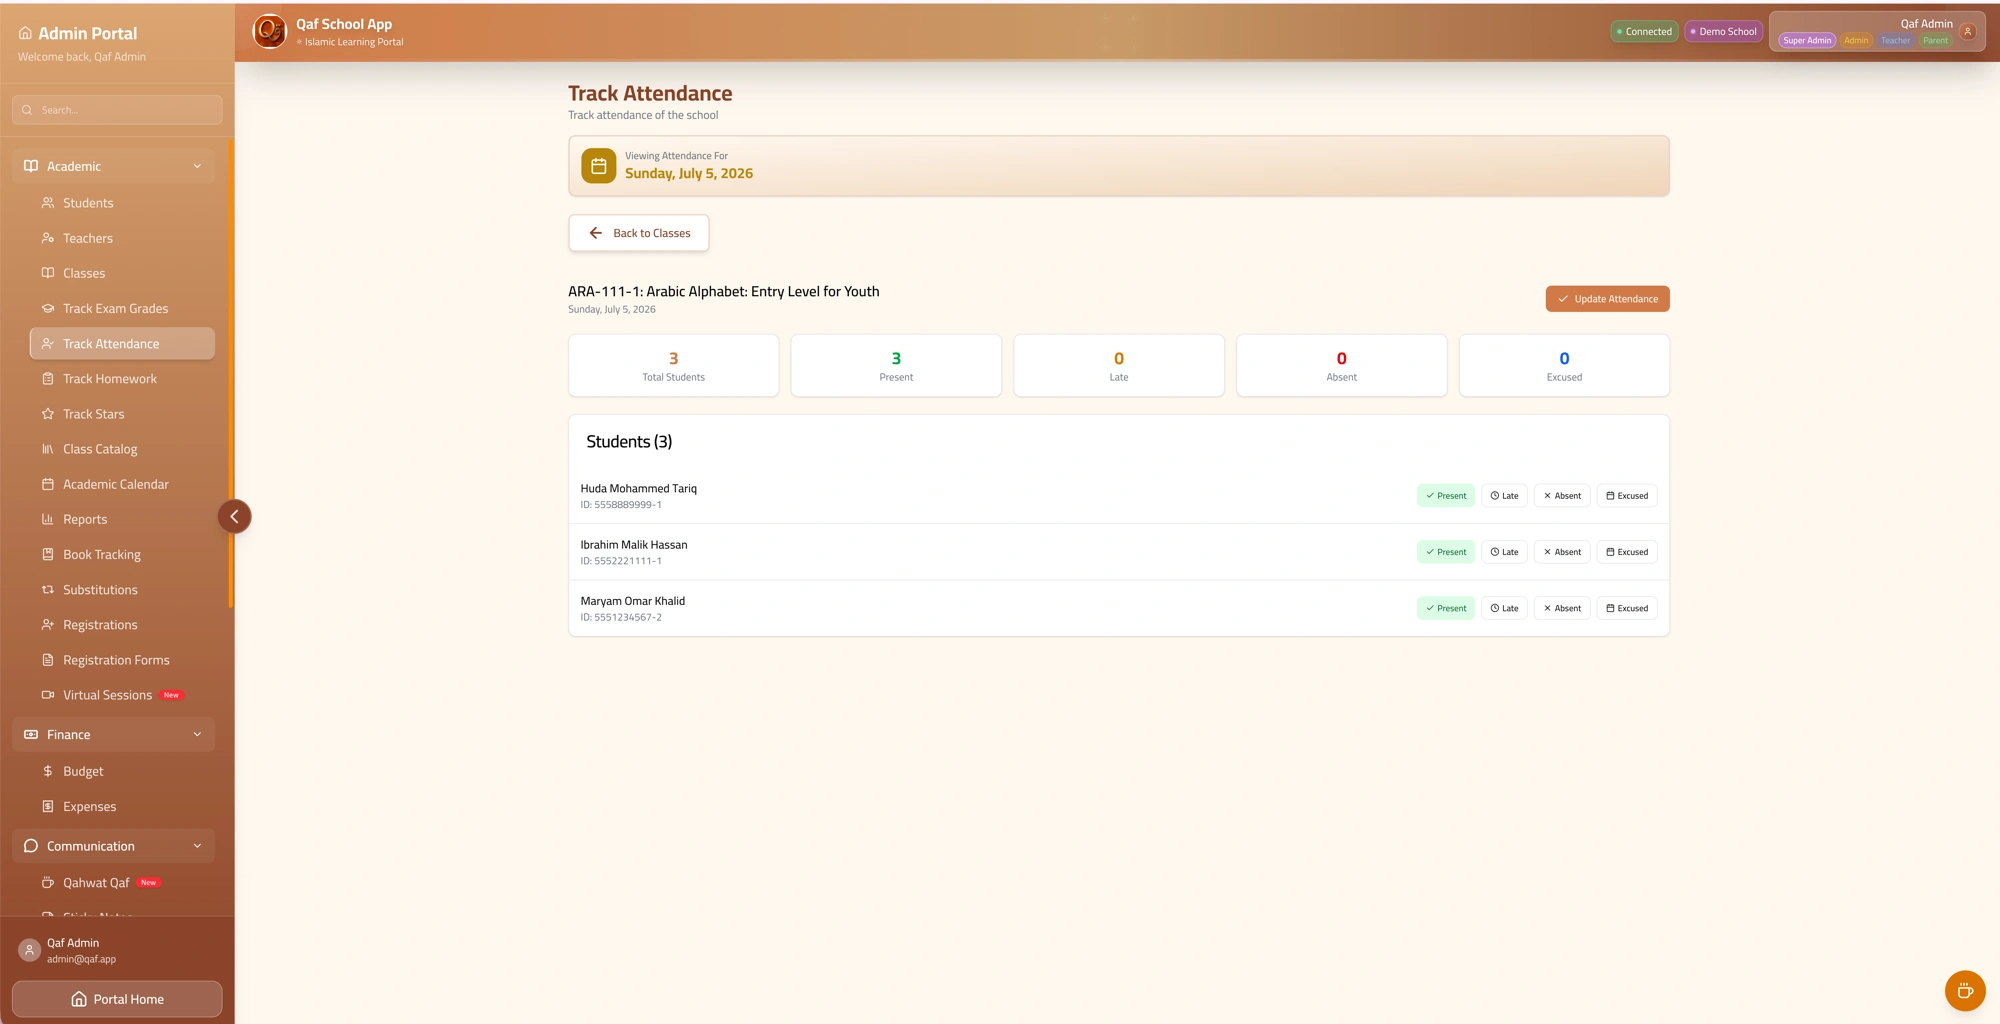This screenshot has height=1024, width=2000.
Task: Collapse the sidebar with the arrow button
Action: tap(234, 517)
